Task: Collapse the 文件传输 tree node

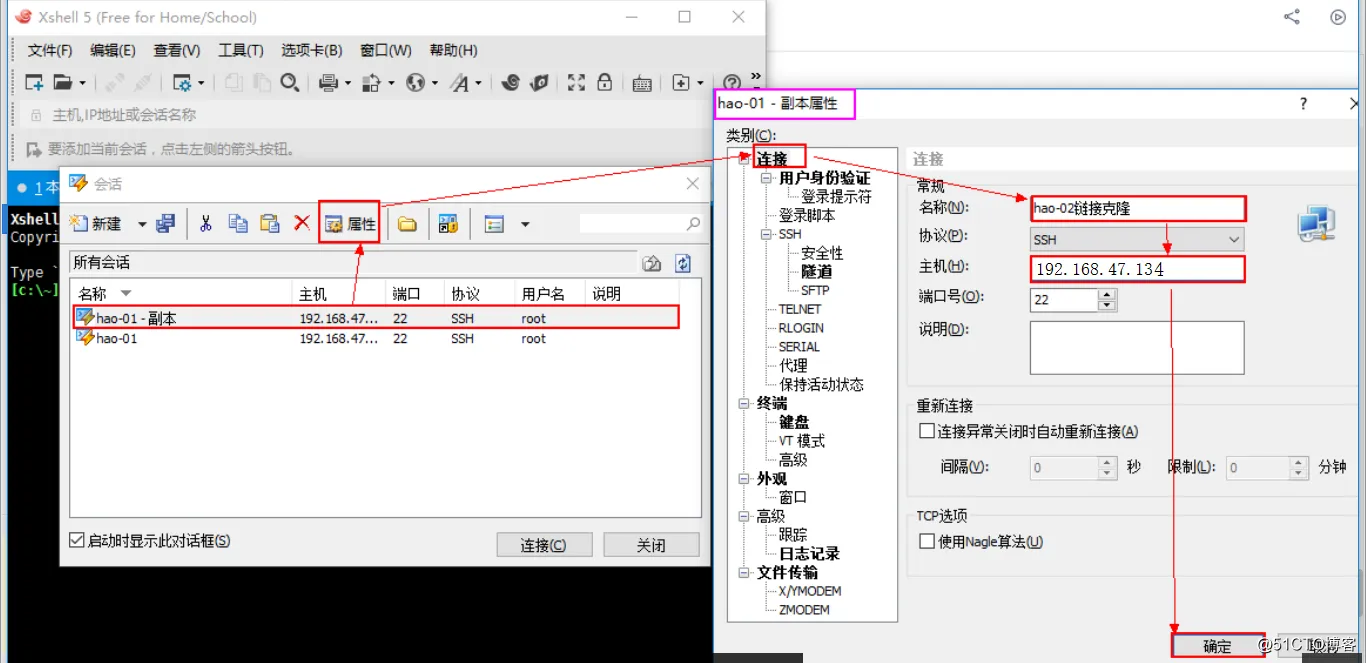Action: 744,572
